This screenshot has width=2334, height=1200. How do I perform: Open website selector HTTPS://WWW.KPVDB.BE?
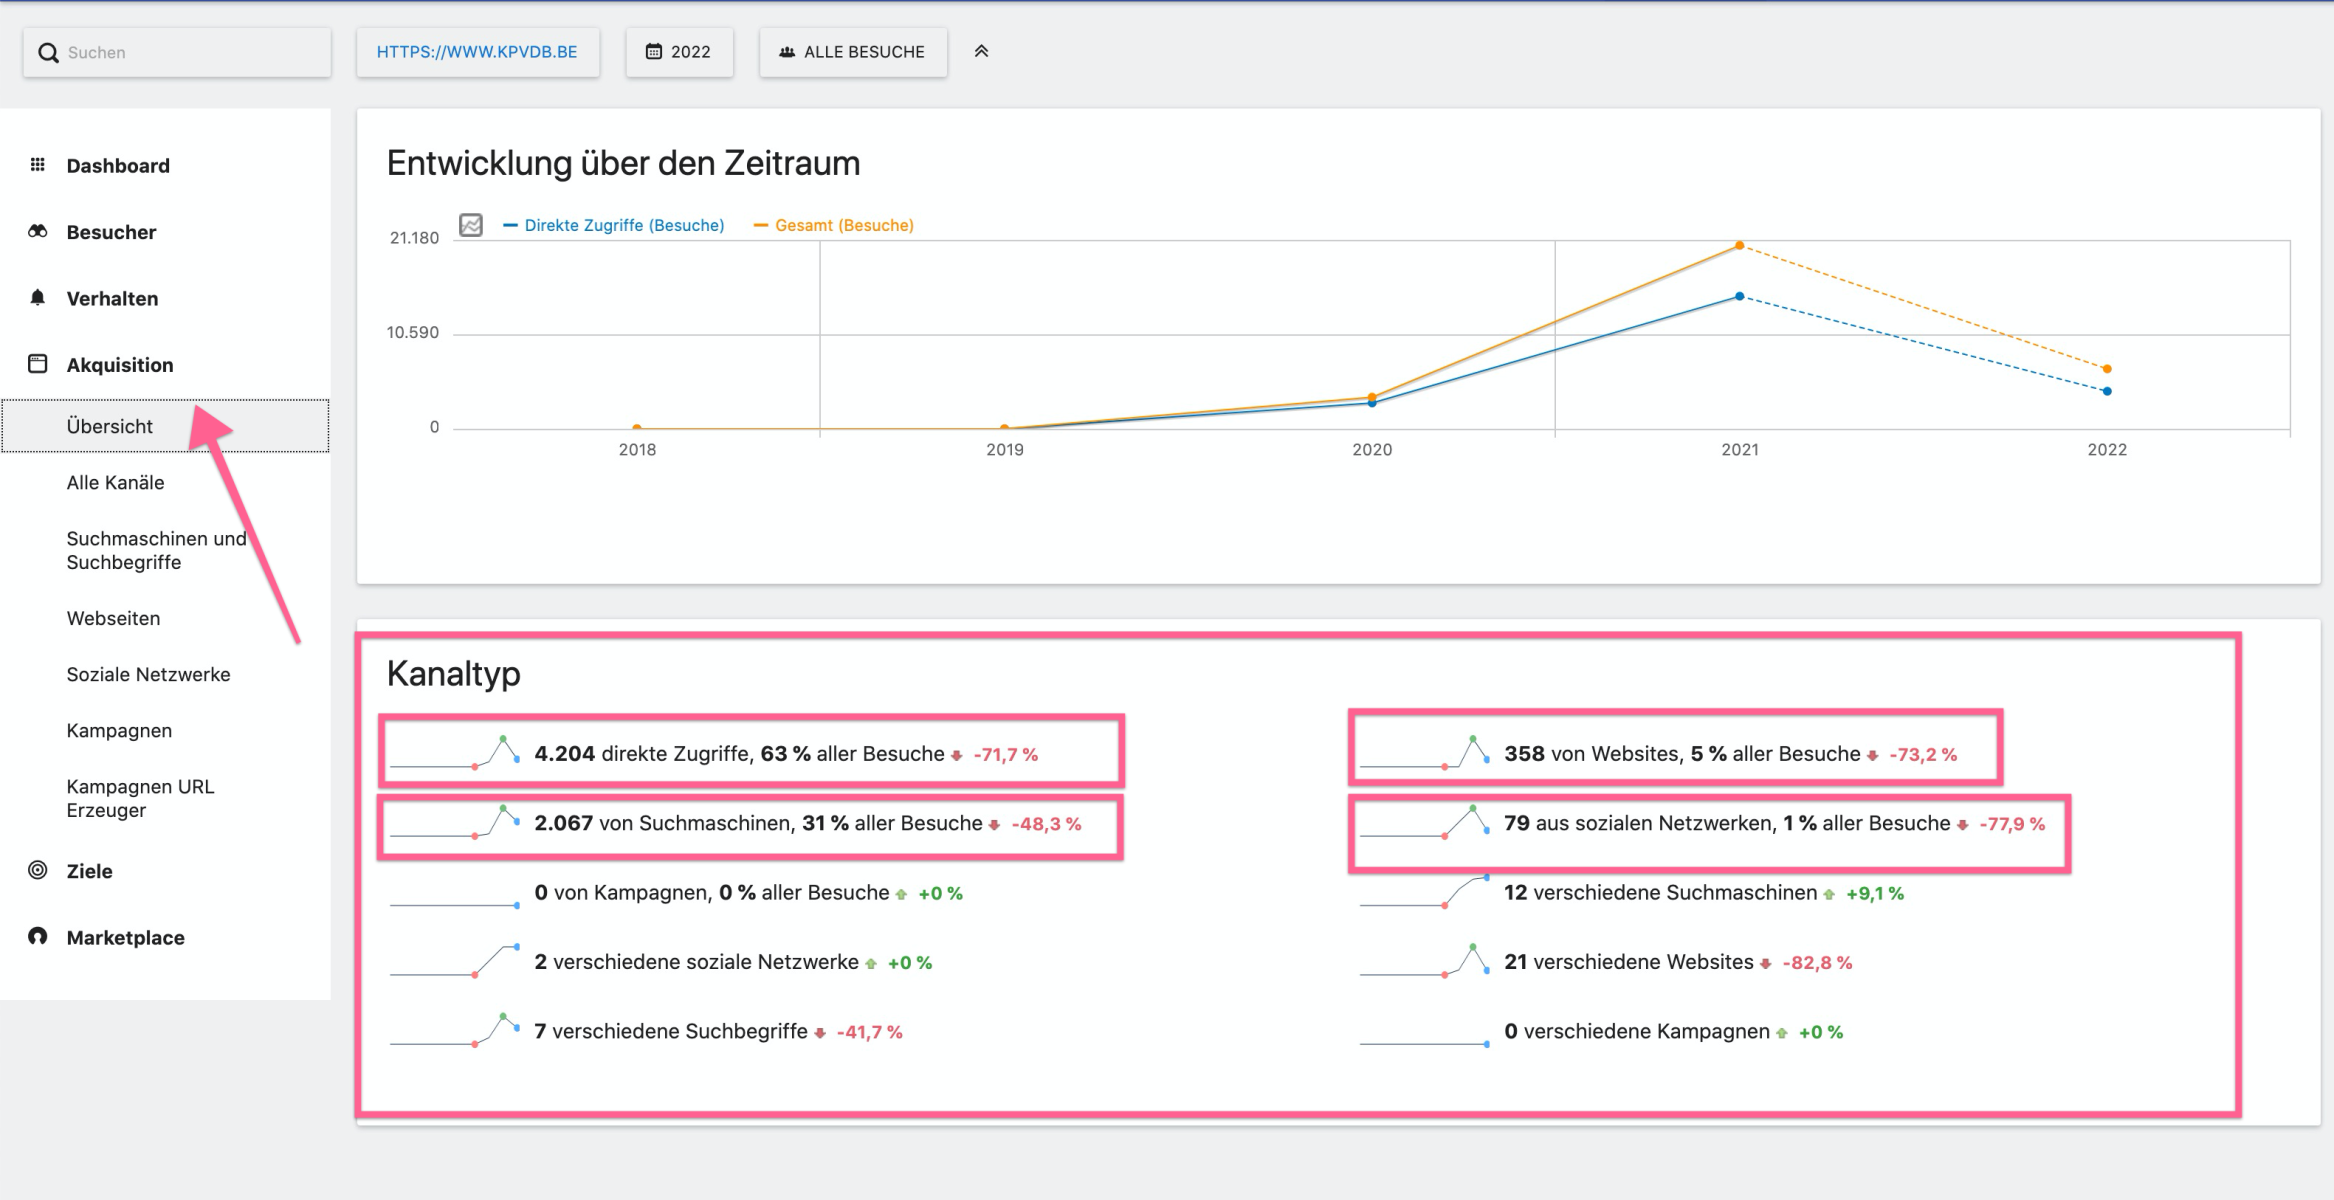(477, 52)
